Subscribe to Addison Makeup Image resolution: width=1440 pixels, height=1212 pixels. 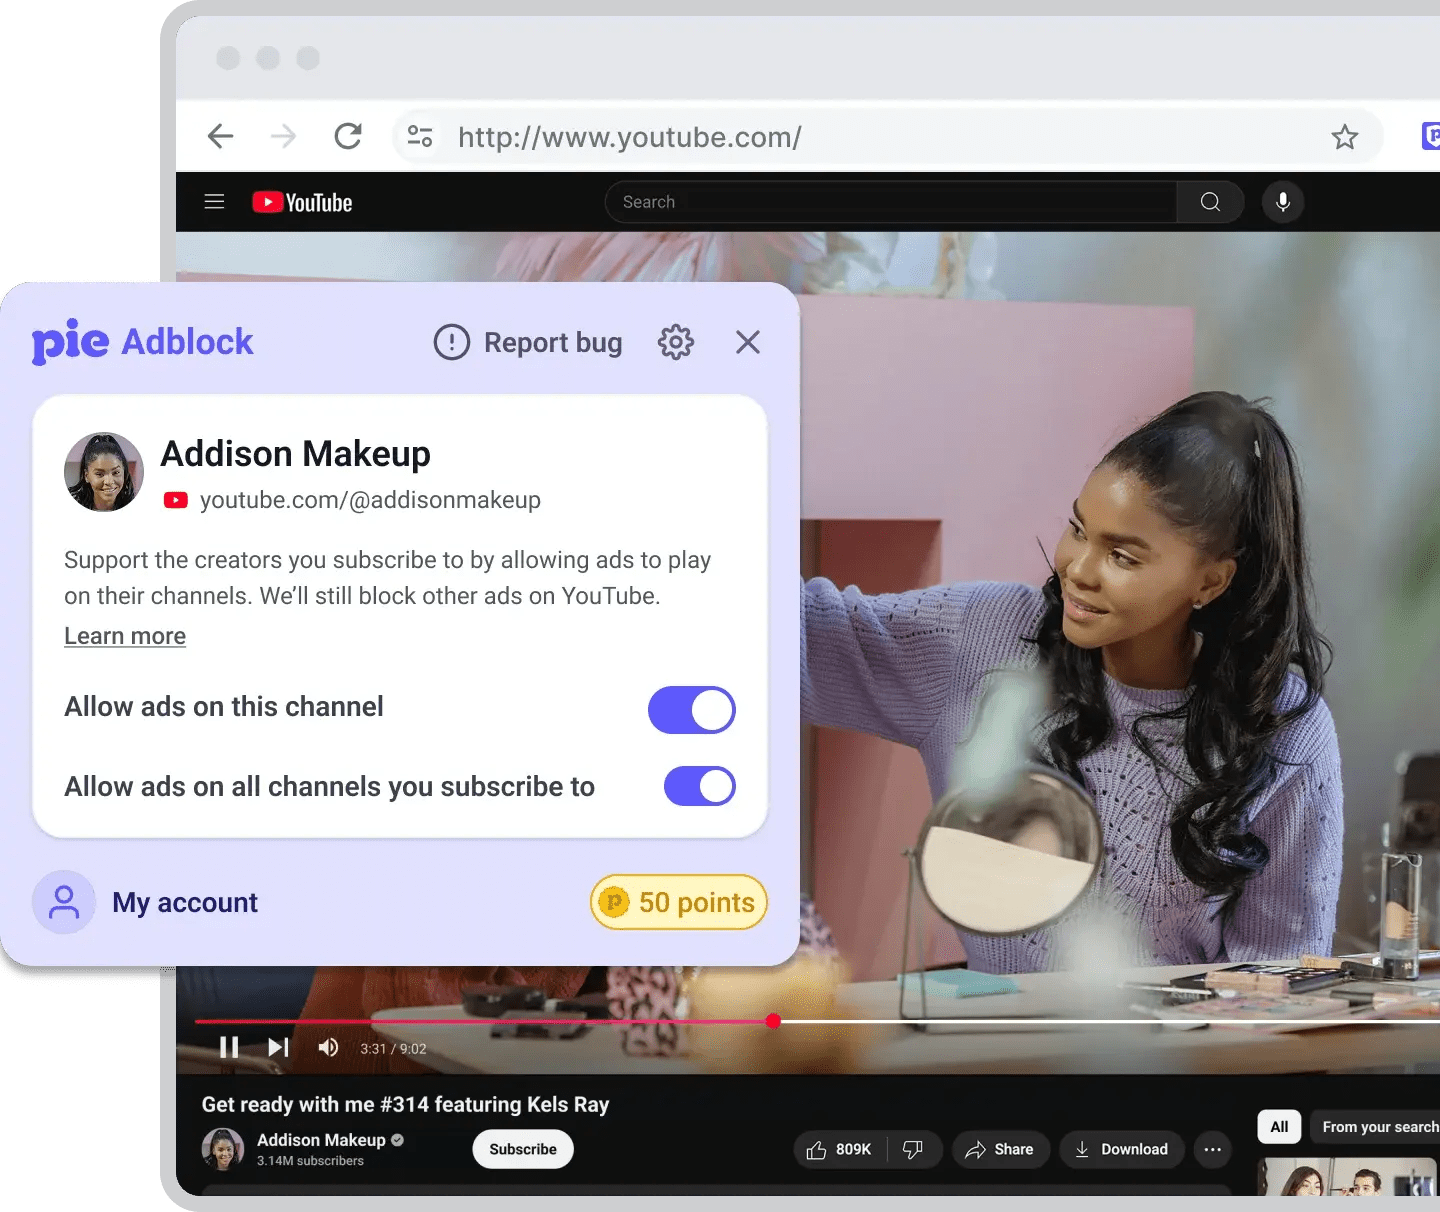click(522, 1149)
